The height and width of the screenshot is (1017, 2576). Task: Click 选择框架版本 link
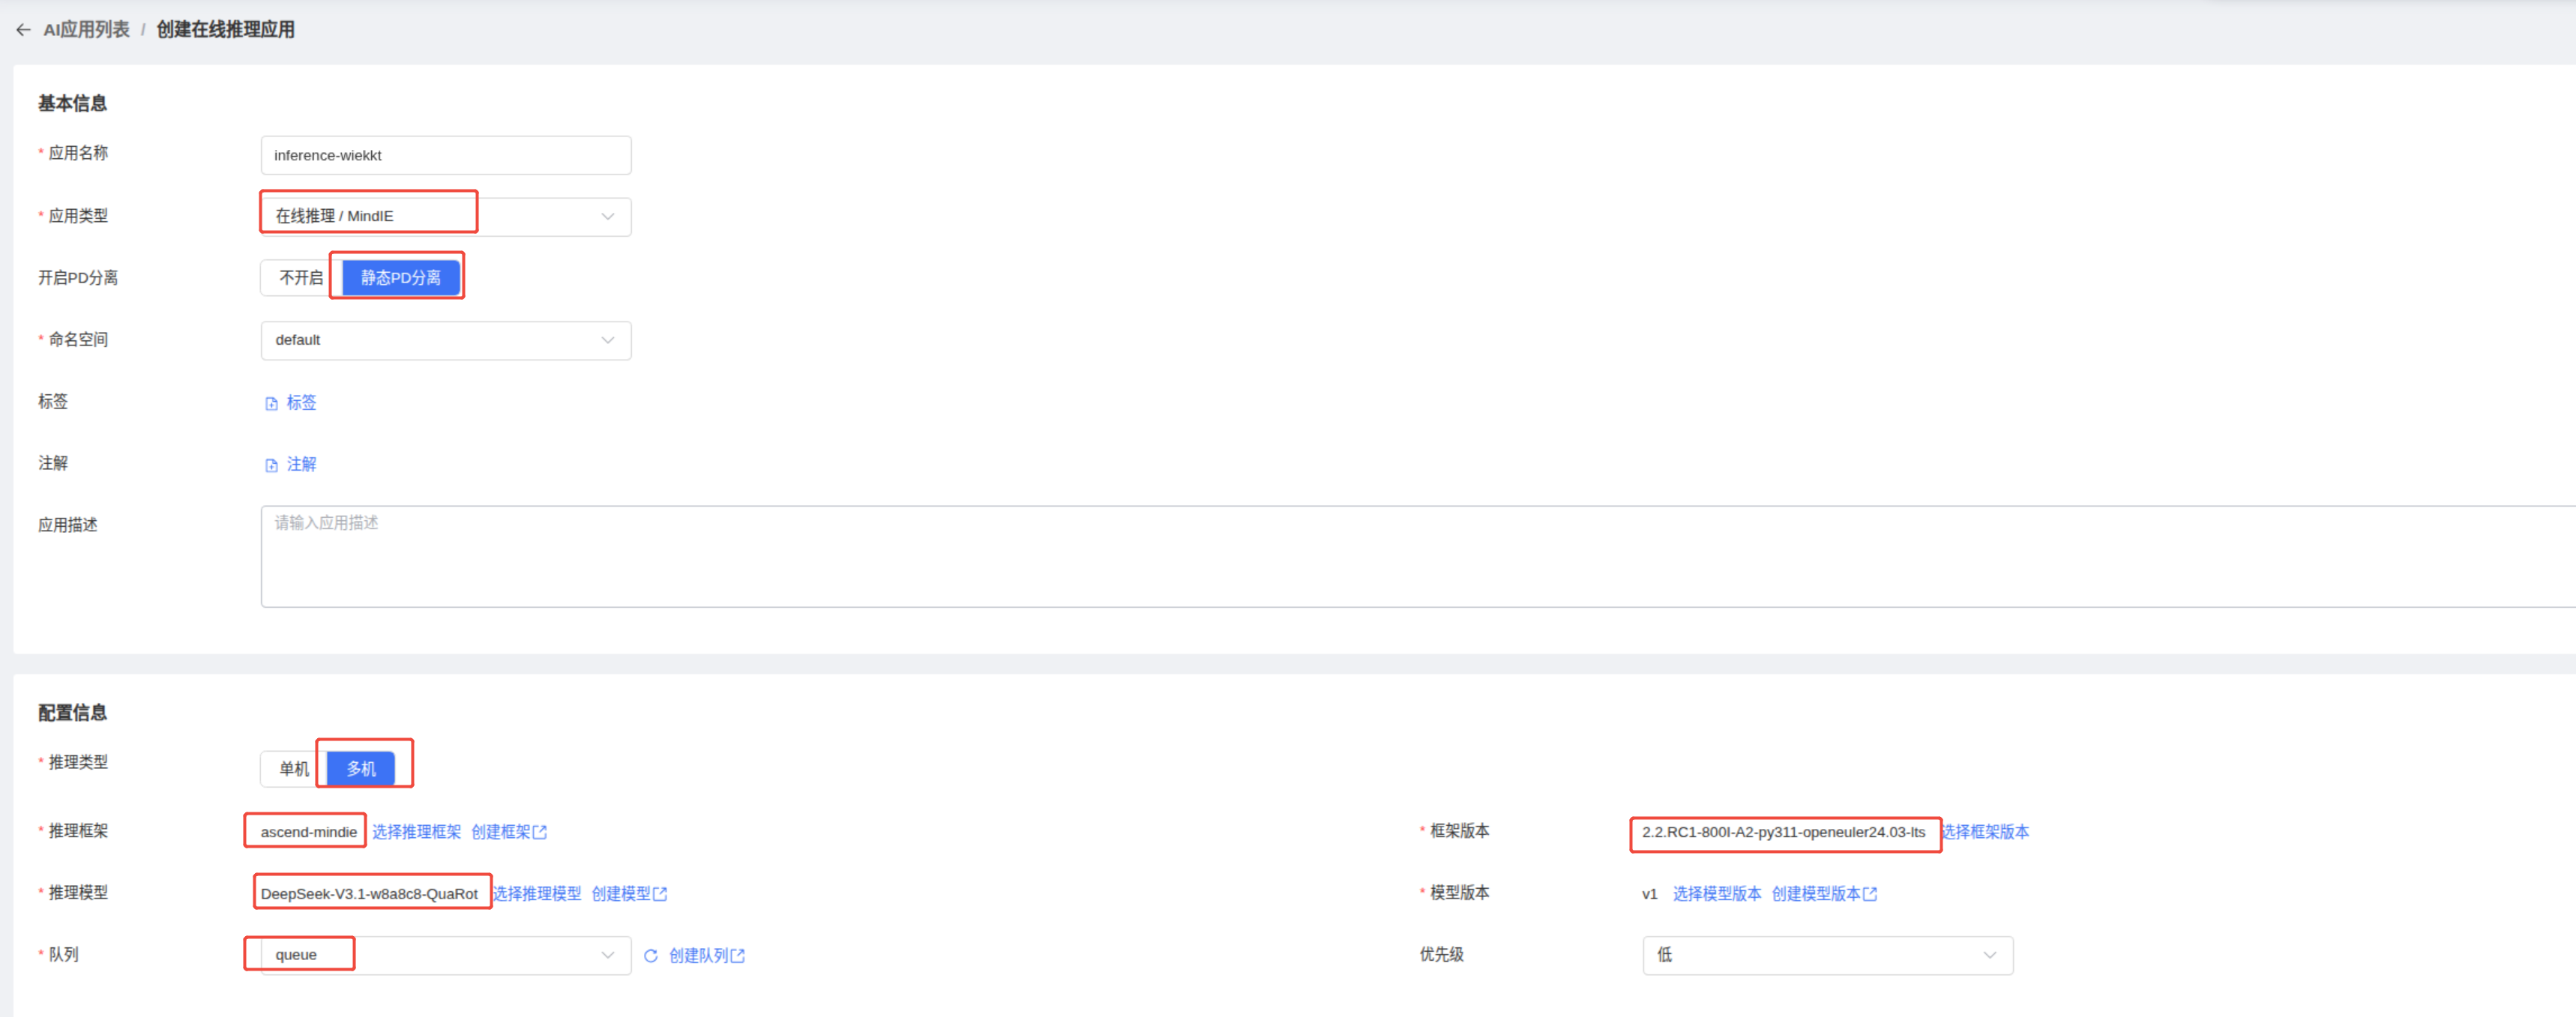[1986, 832]
